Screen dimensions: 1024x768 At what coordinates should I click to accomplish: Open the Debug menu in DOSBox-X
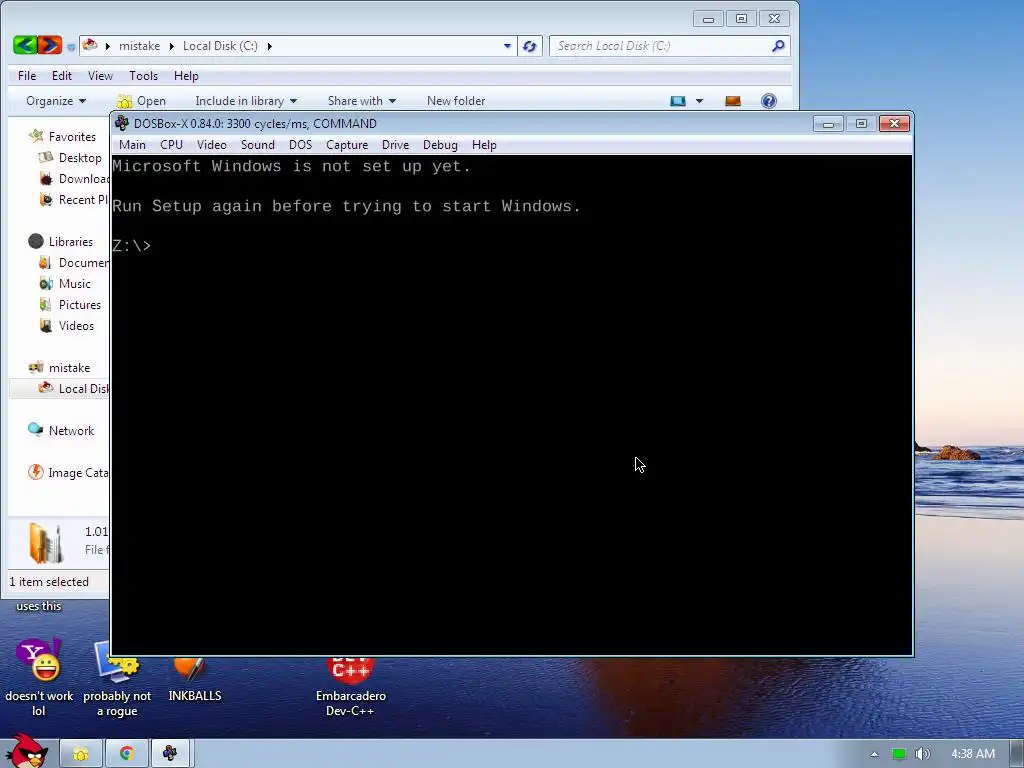(440, 145)
